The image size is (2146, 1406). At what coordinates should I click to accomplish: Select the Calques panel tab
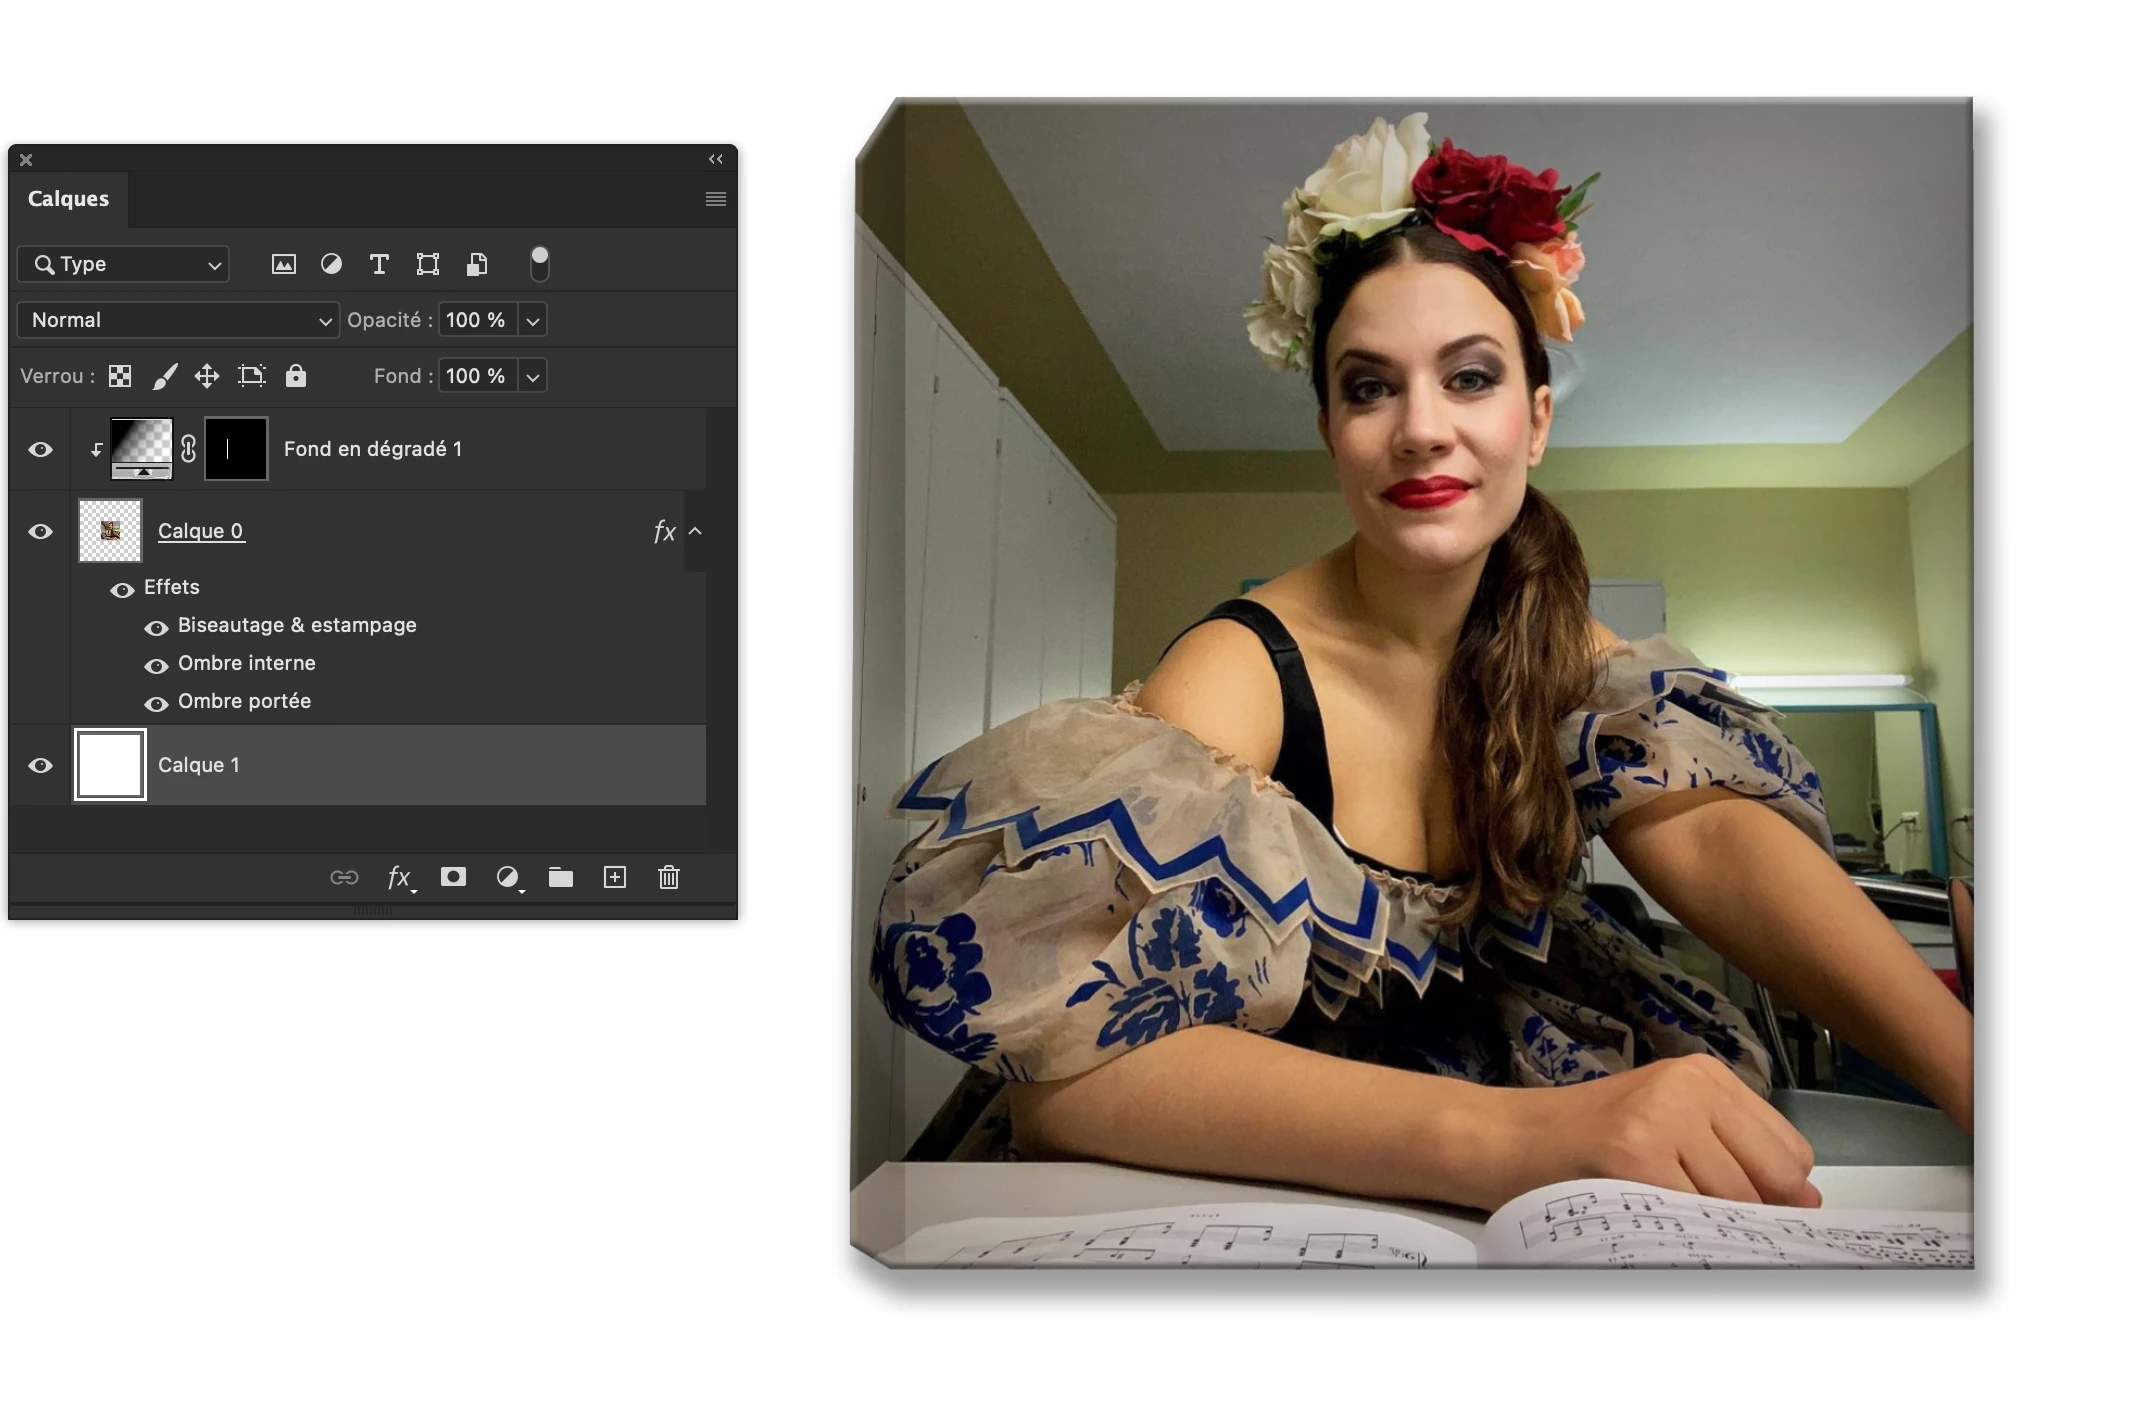[x=68, y=199]
